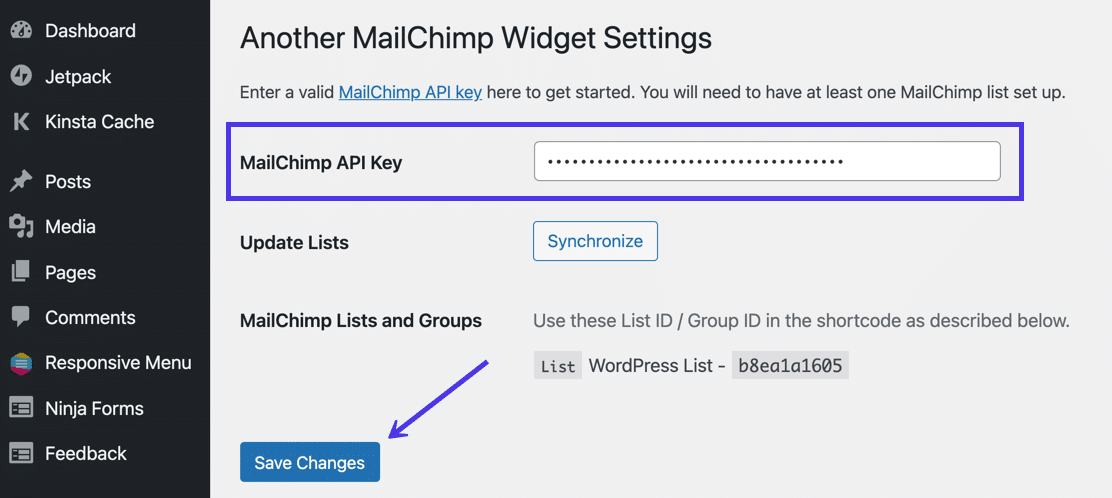Click the Media library icon
1112x498 pixels.
coord(21,227)
